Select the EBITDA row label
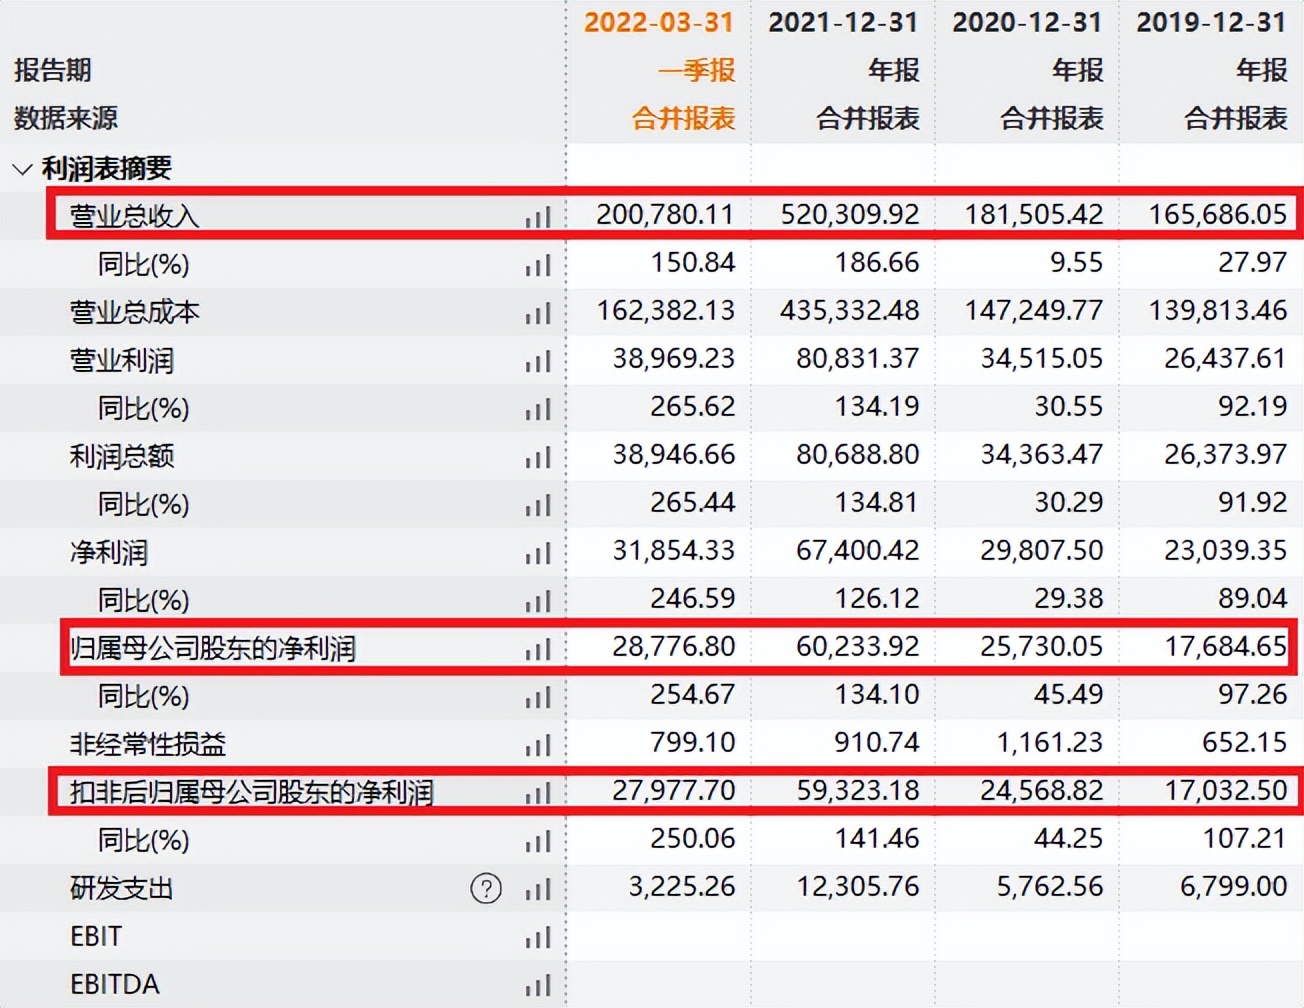The image size is (1304, 1008). coord(114,984)
